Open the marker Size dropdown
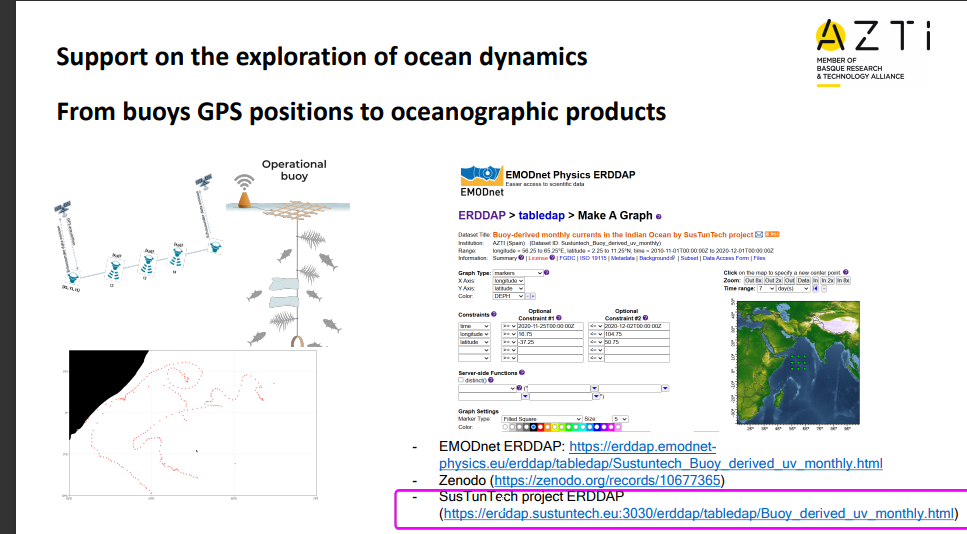 coord(620,419)
